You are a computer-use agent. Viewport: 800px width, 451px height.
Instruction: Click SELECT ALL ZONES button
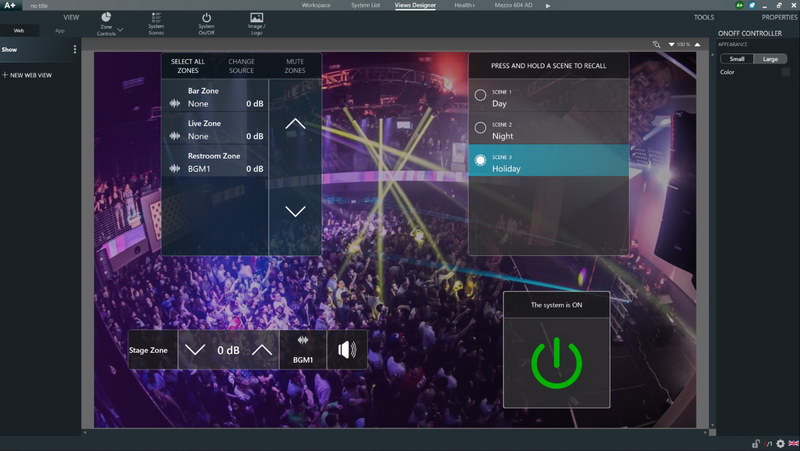tap(188, 66)
